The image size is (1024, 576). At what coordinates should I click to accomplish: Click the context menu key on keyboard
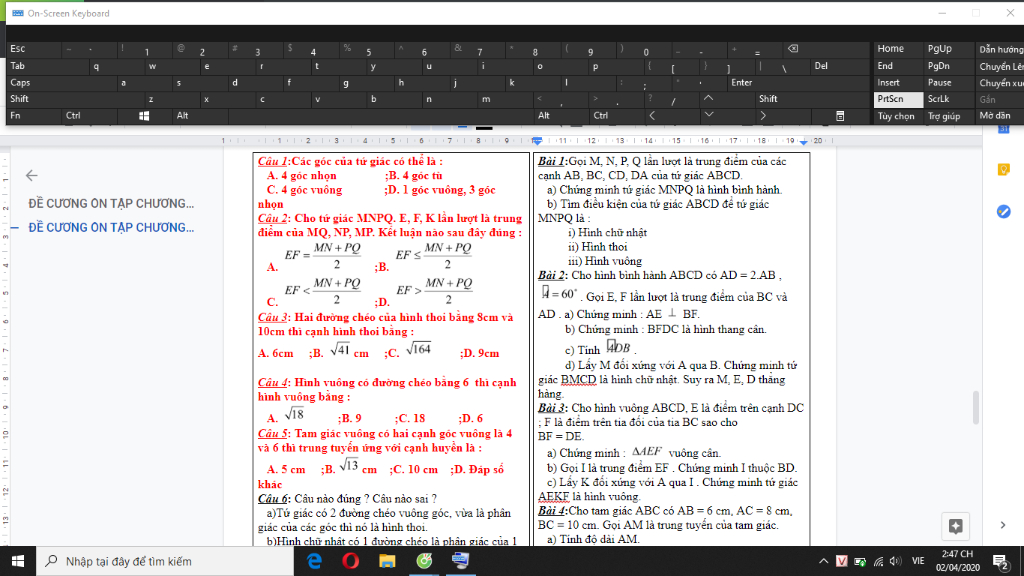tap(840, 116)
